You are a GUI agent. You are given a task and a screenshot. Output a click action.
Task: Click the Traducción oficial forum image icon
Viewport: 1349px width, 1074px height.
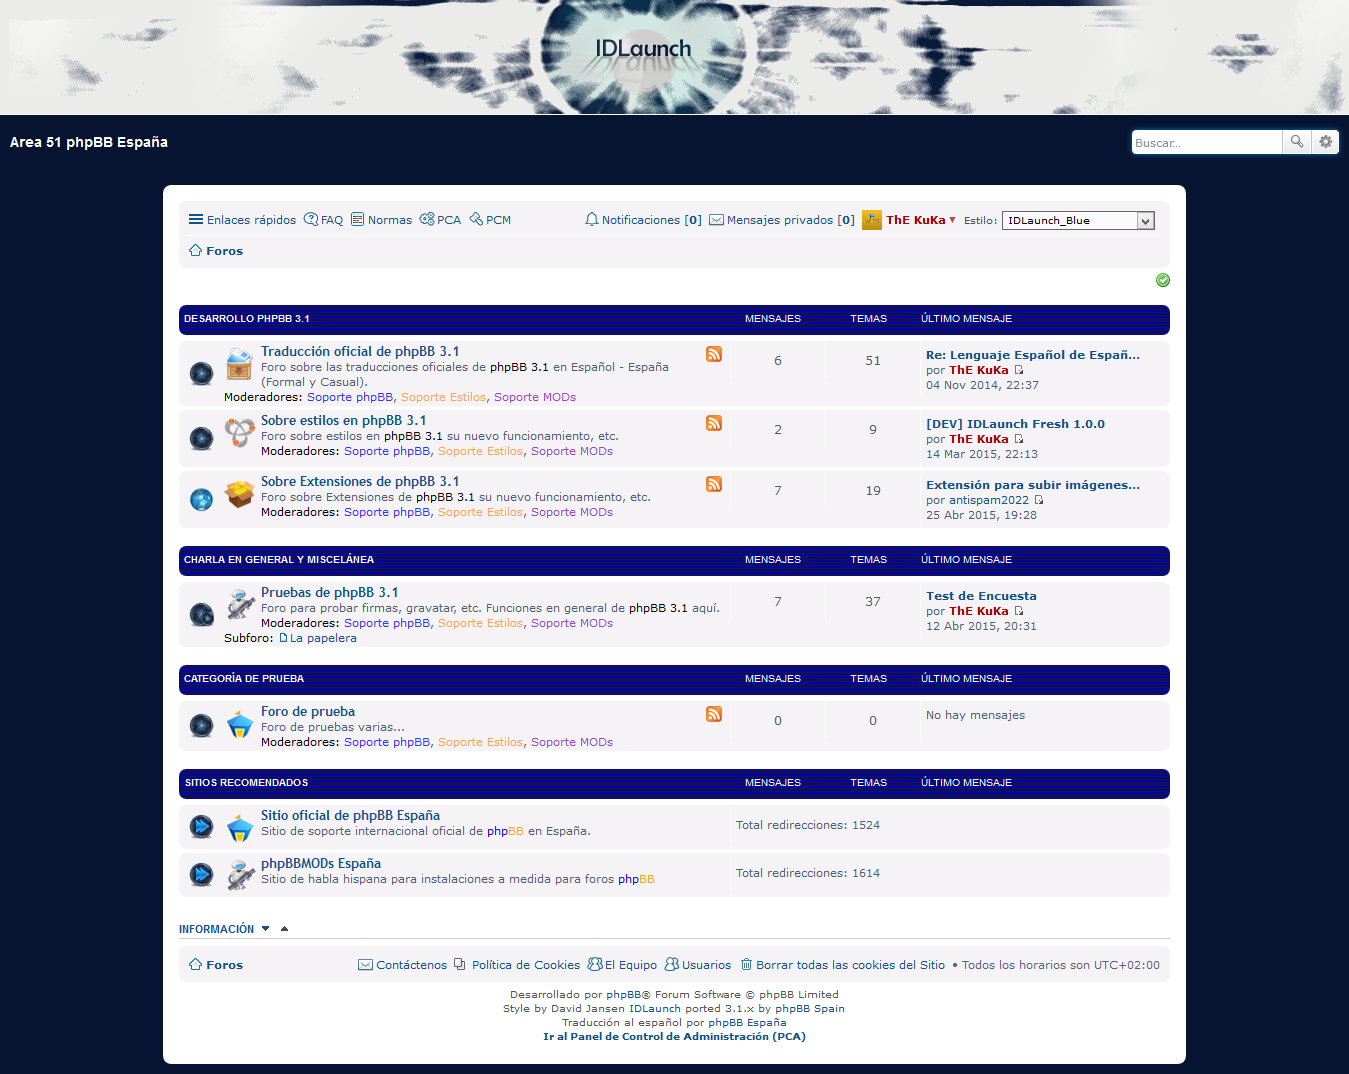[x=239, y=364]
